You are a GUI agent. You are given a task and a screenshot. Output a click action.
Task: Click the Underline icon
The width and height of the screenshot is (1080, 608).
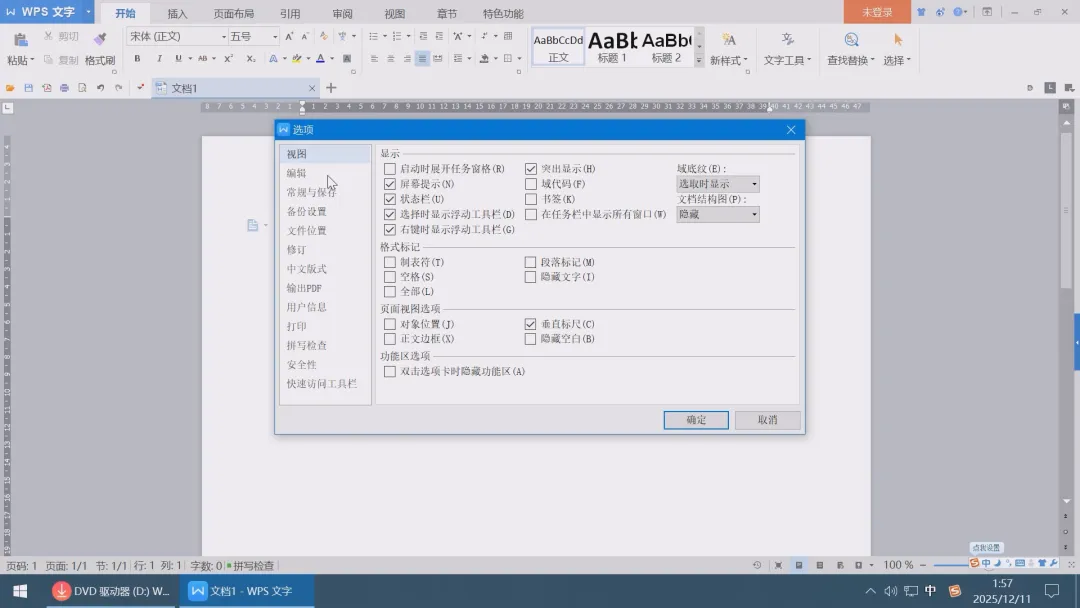click(x=178, y=59)
